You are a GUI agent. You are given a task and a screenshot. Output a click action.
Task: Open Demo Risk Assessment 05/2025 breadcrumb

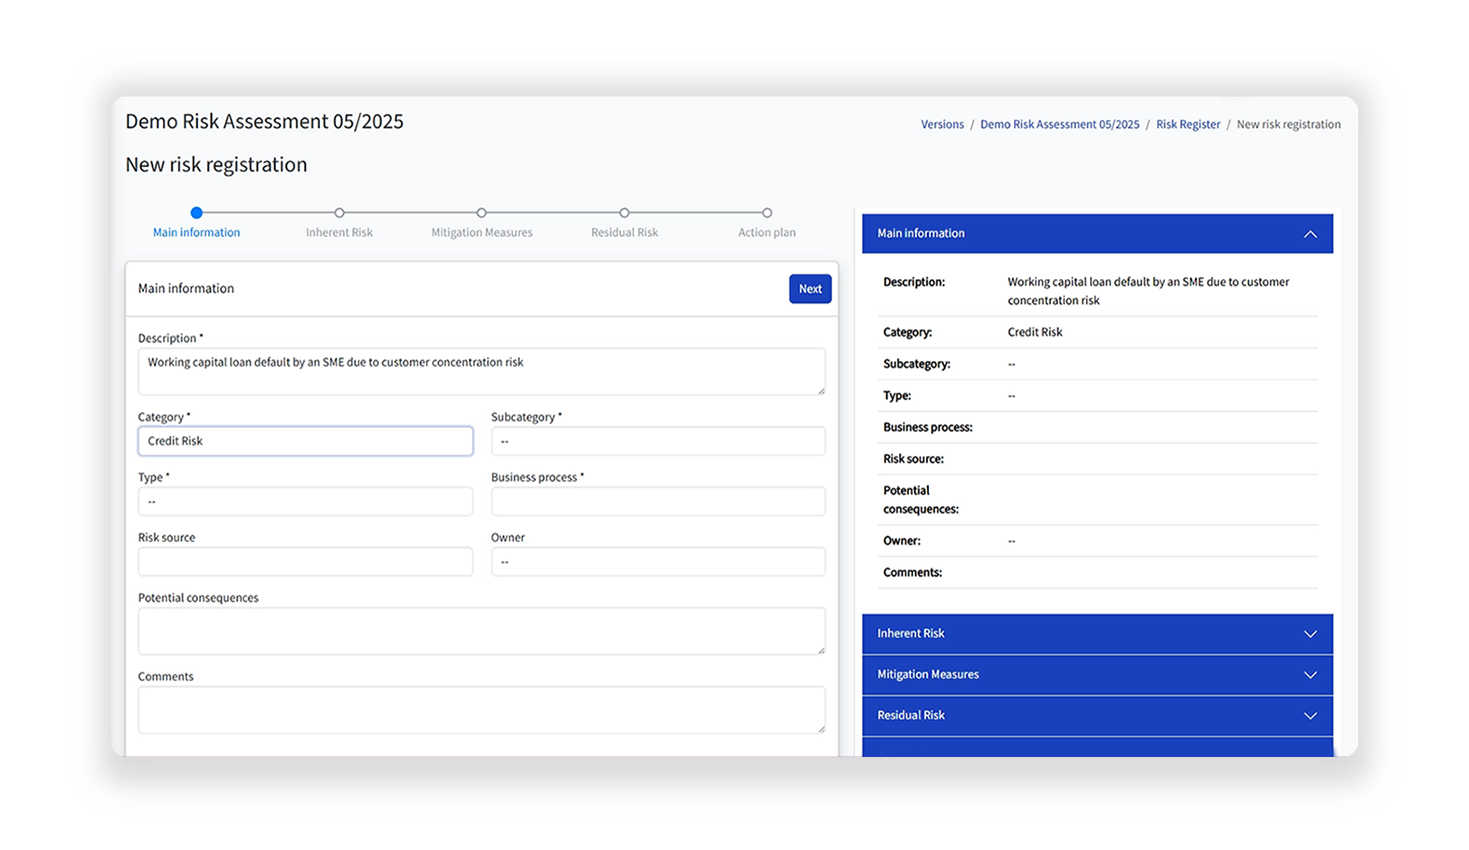1059,125
